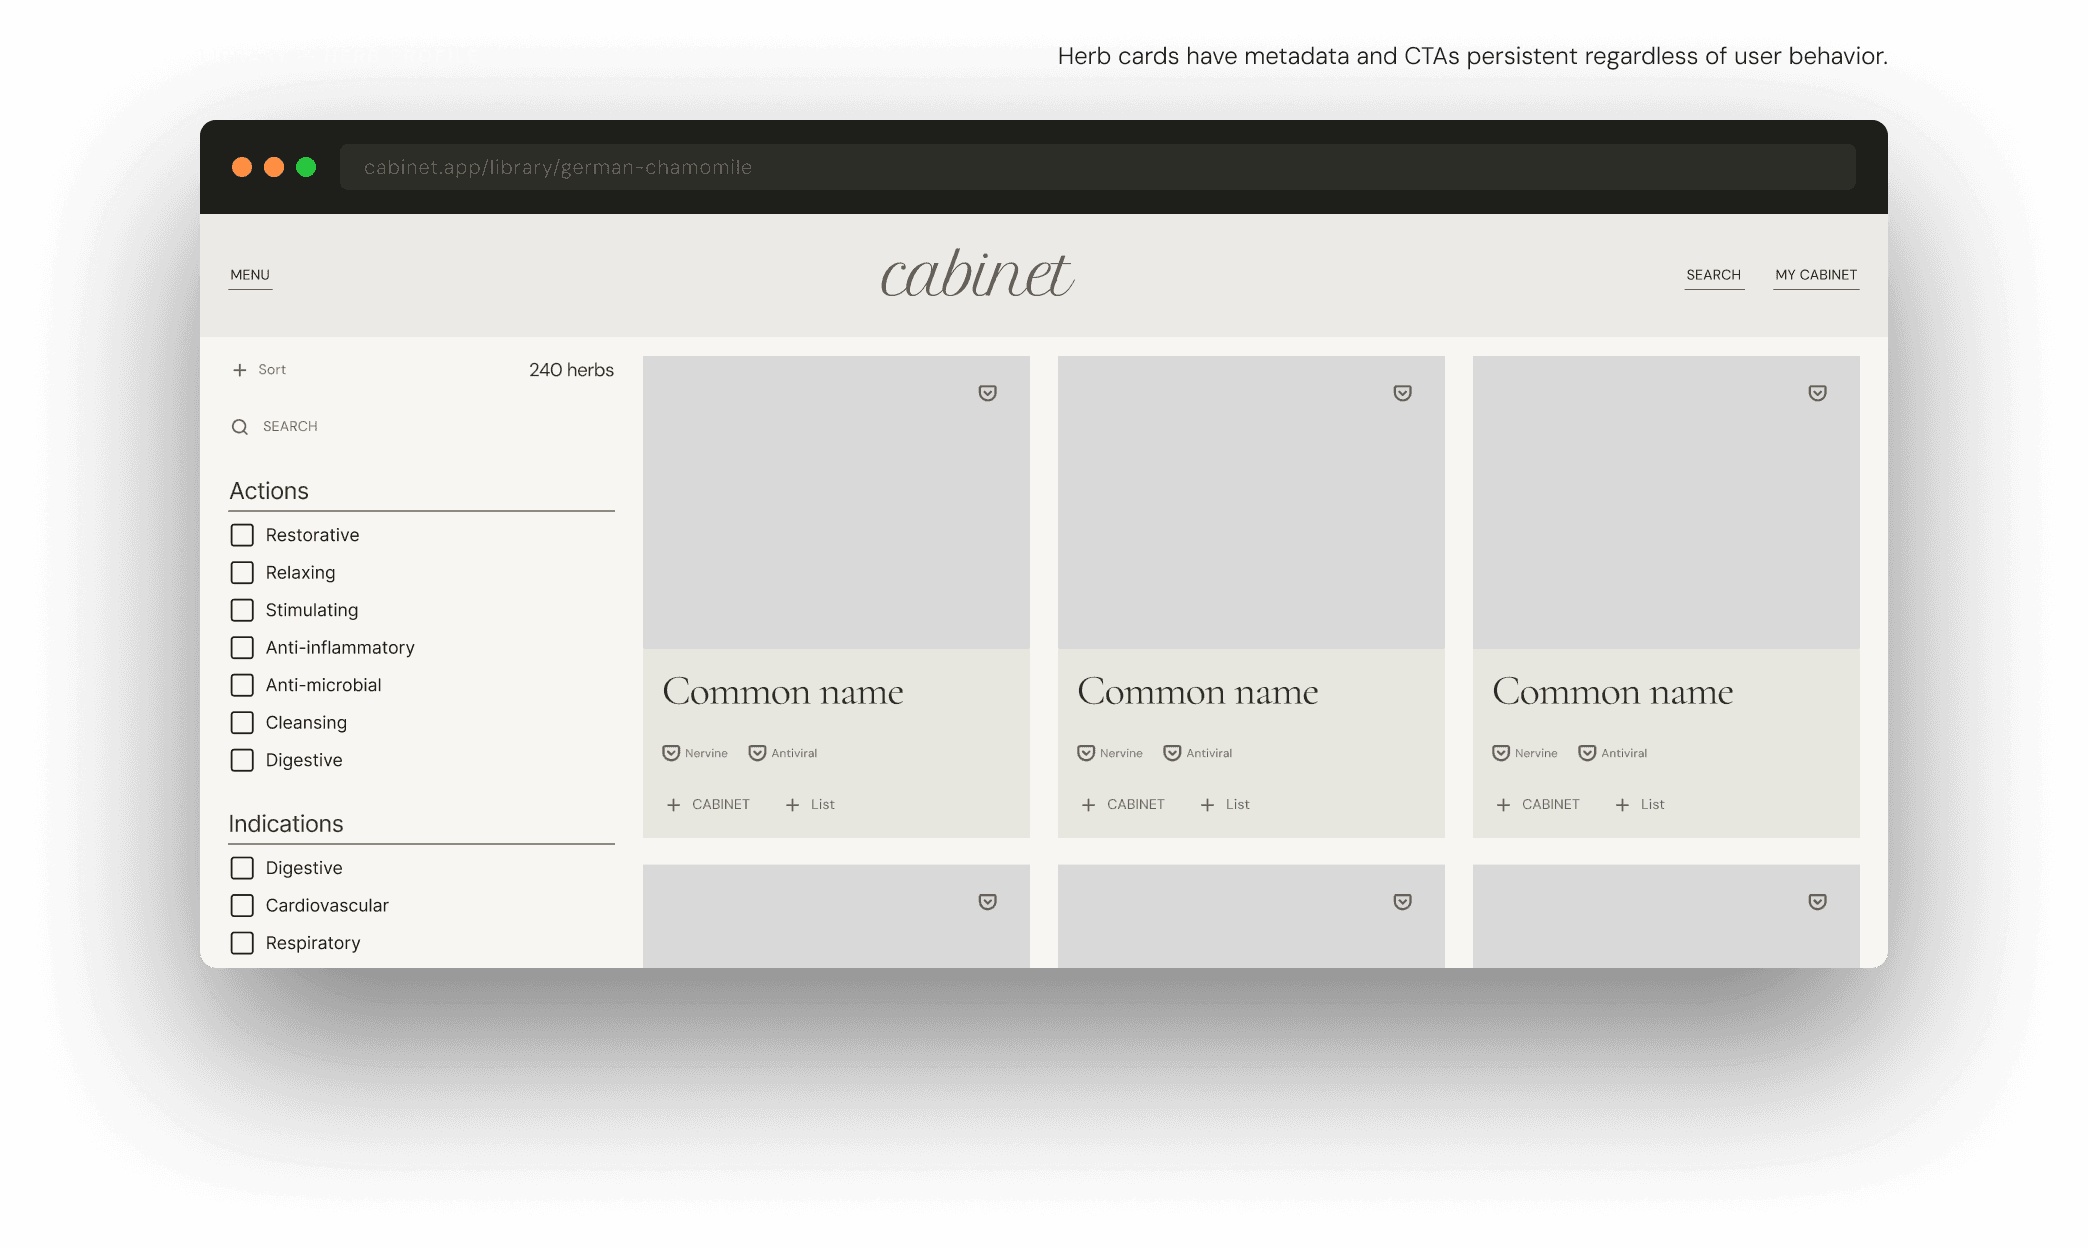Open the MENU in header
Viewport: 2088px width, 1248px height.
click(x=250, y=275)
